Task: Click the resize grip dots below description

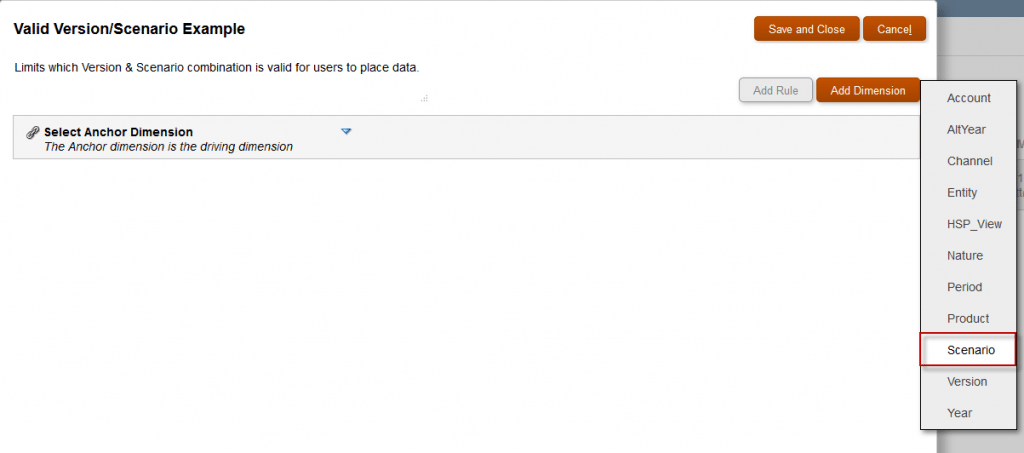Action: [424, 99]
